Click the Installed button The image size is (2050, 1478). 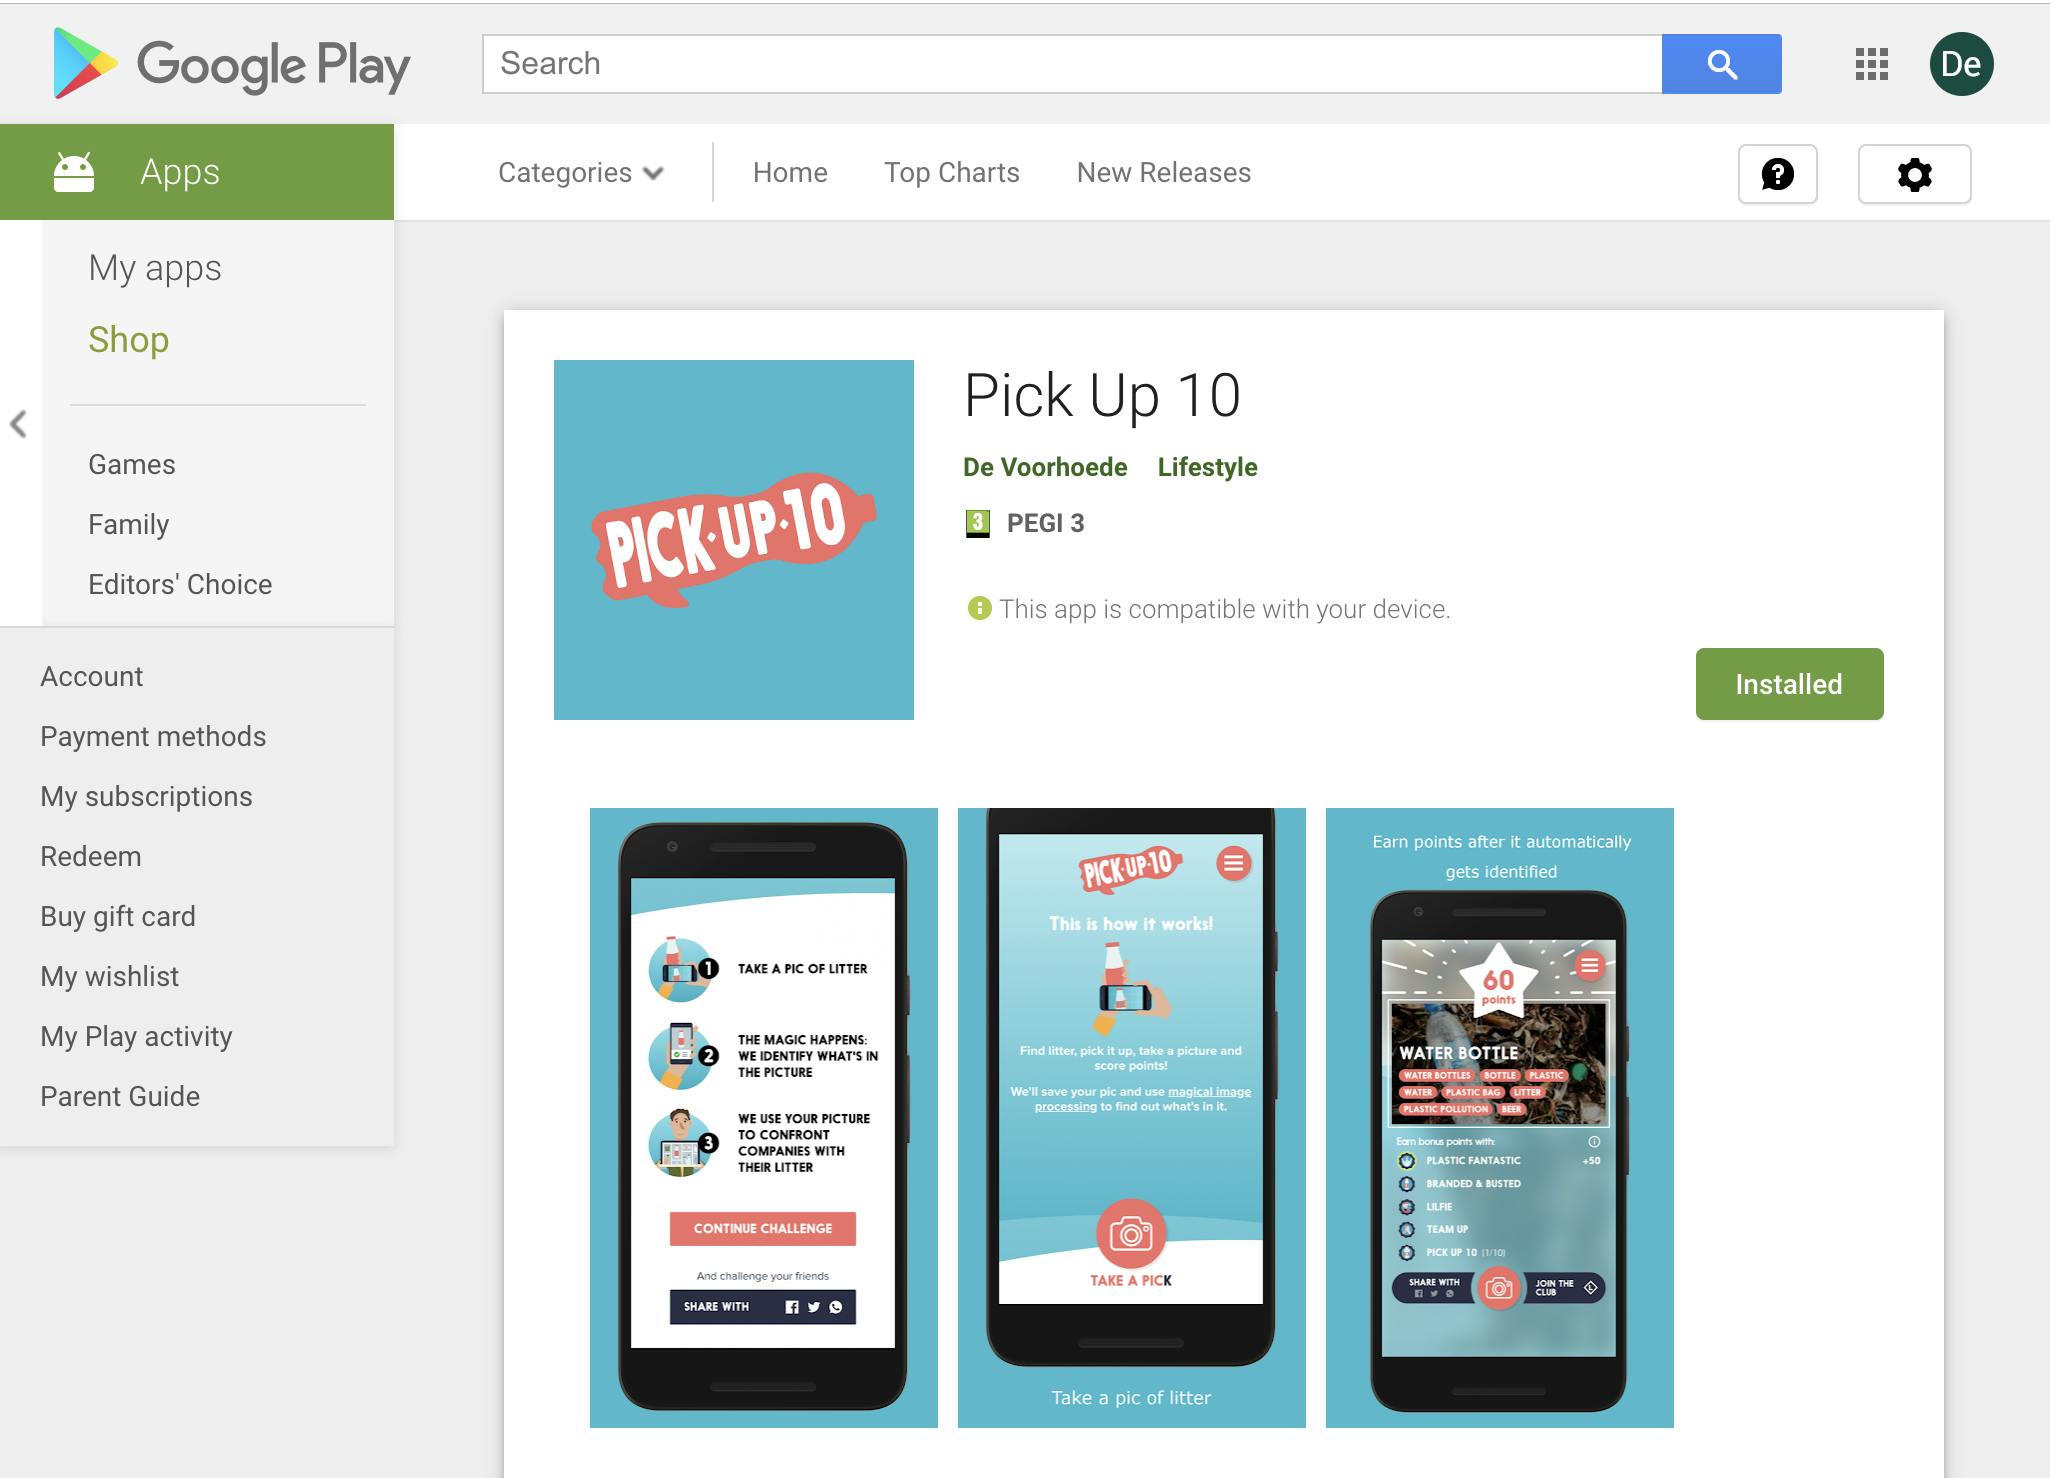point(1787,684)
